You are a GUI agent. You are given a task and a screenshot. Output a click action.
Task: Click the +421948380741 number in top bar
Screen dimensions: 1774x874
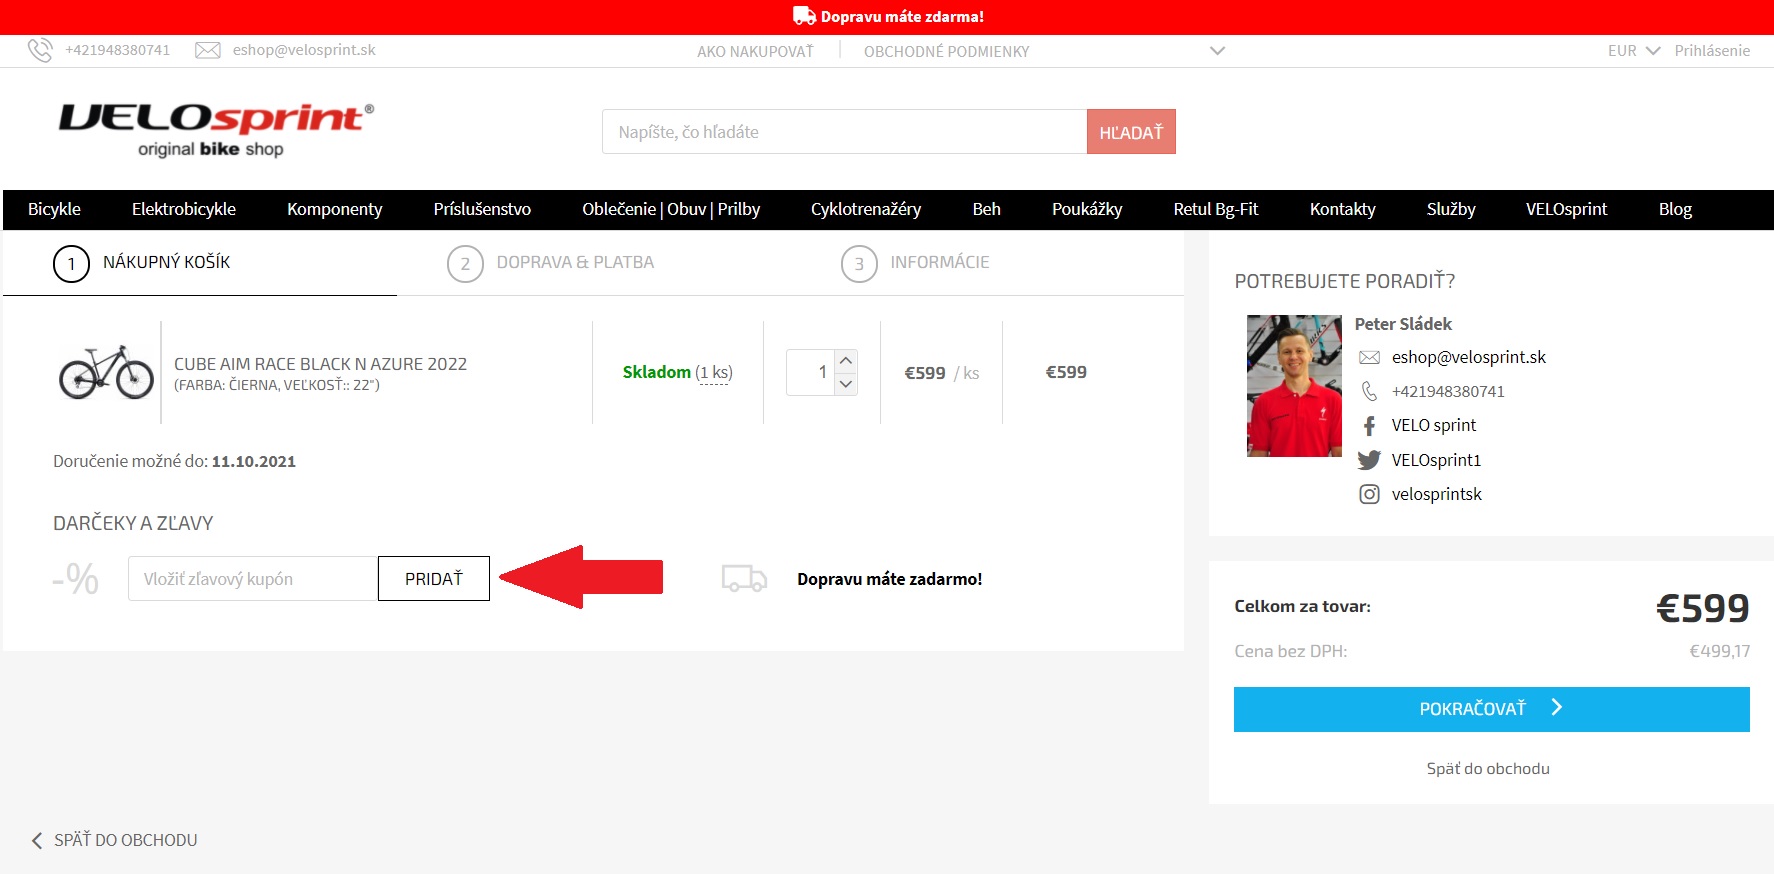[118, 50]
